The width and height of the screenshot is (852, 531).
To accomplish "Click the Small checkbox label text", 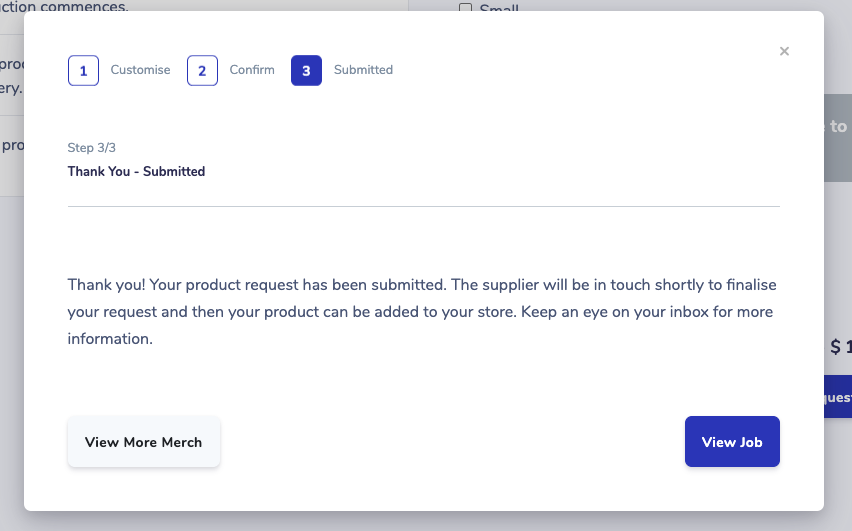I will pos(499,8).
